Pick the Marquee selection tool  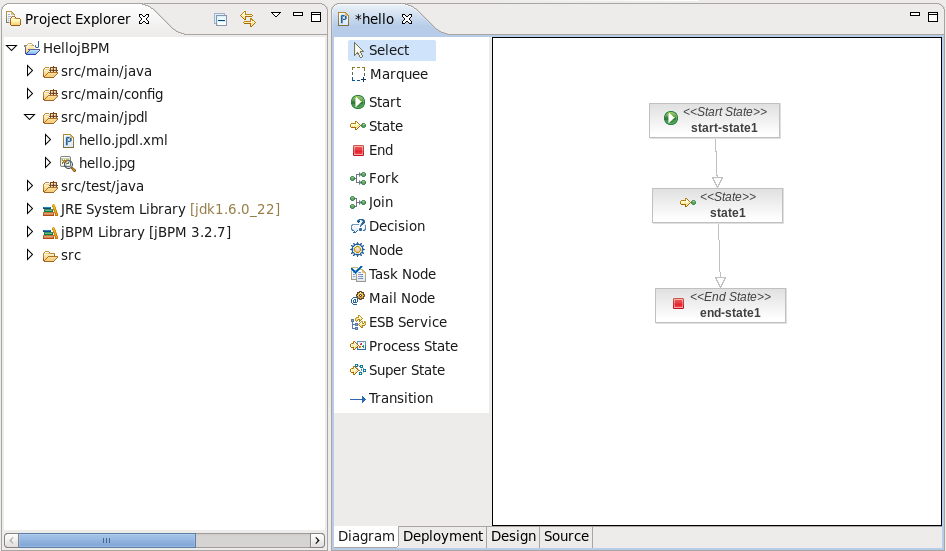[390, 74]
